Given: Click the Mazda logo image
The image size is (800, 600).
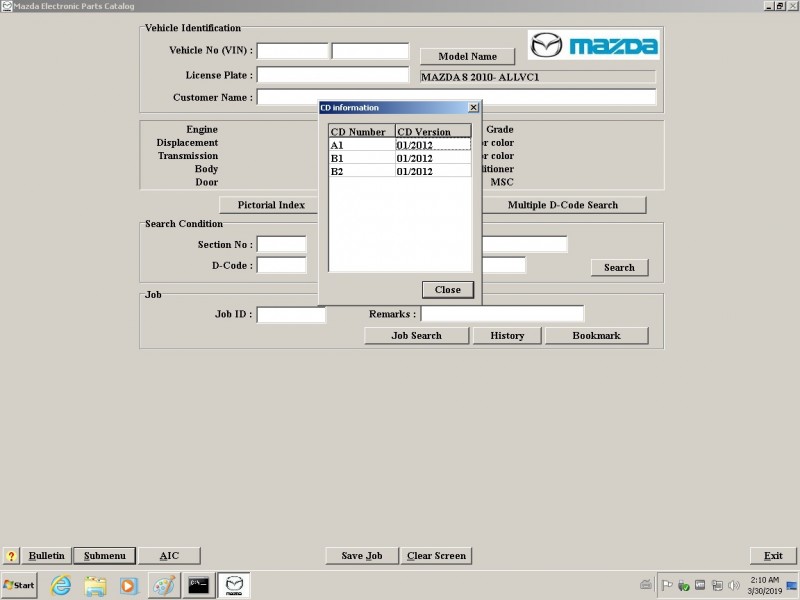Looking at the screenshot, I should (593, 45).
